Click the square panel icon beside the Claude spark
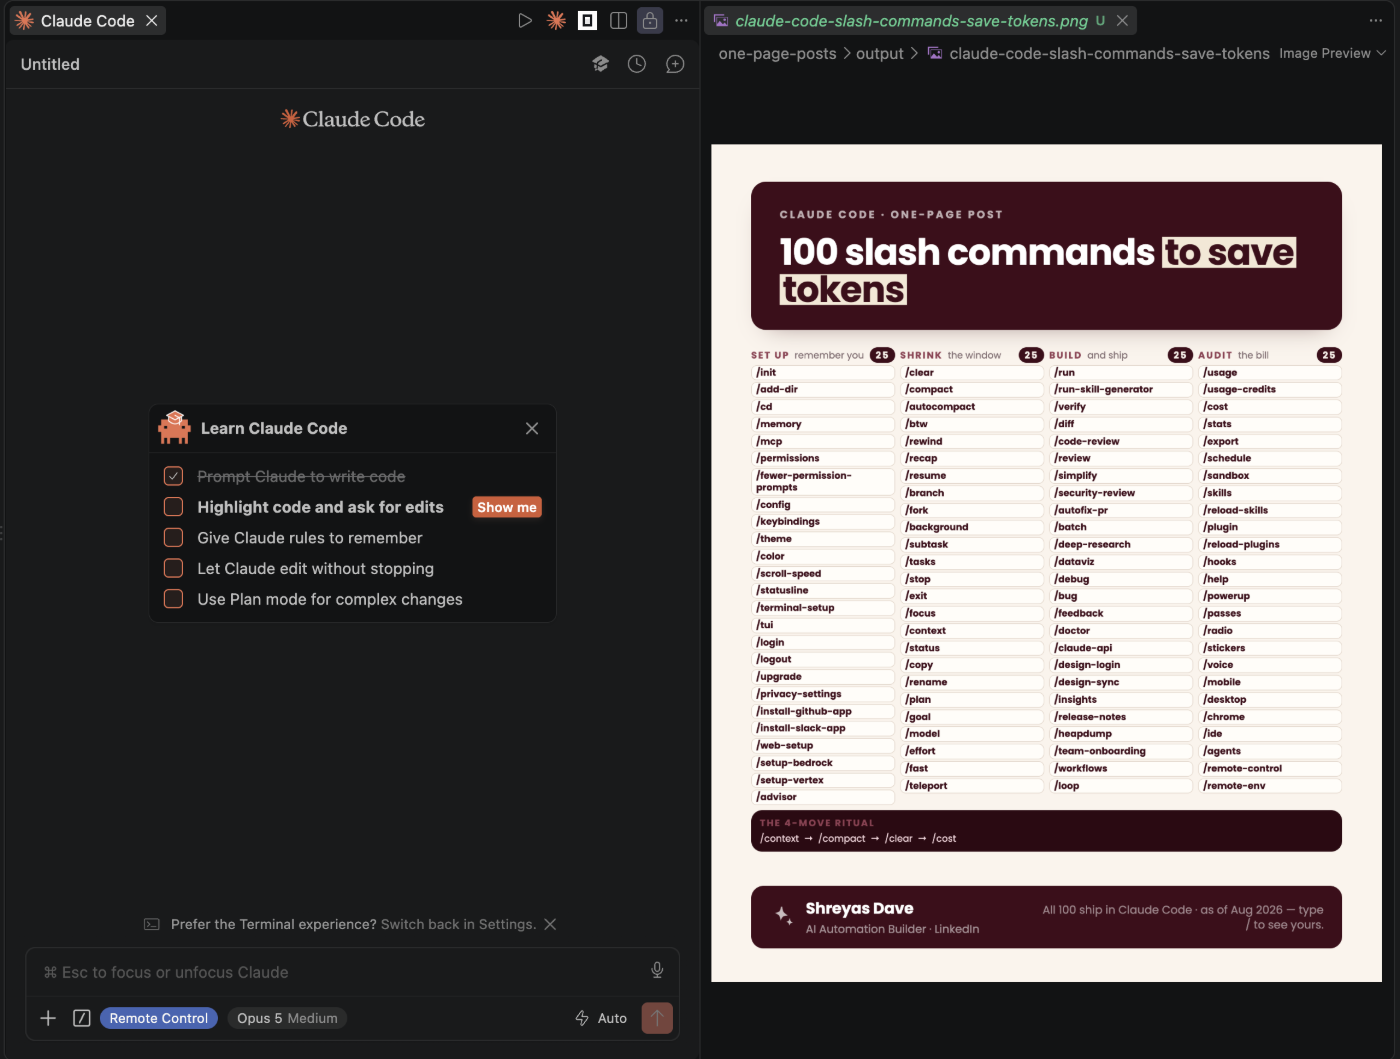 588,20
